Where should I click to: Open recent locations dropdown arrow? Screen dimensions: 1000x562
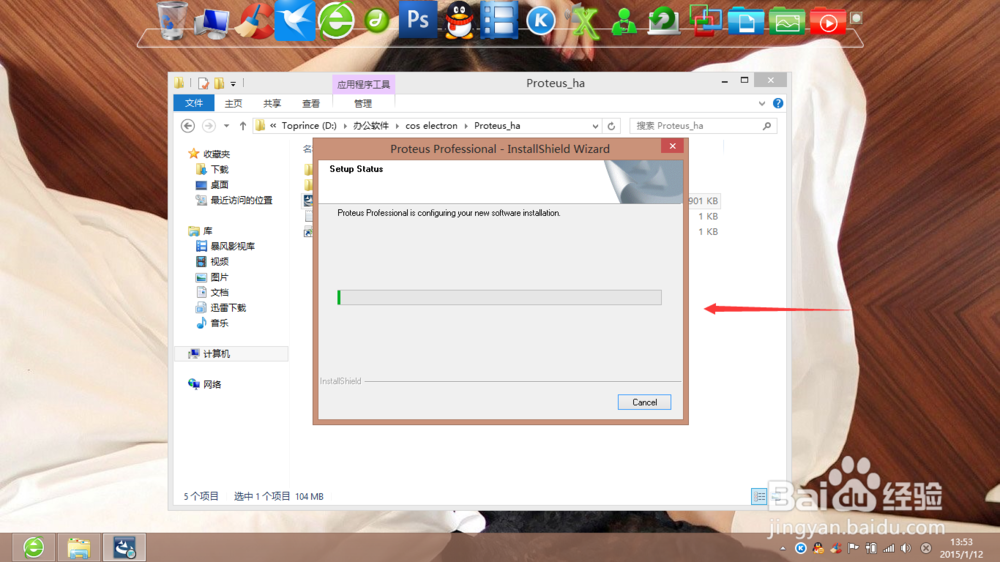226,126
